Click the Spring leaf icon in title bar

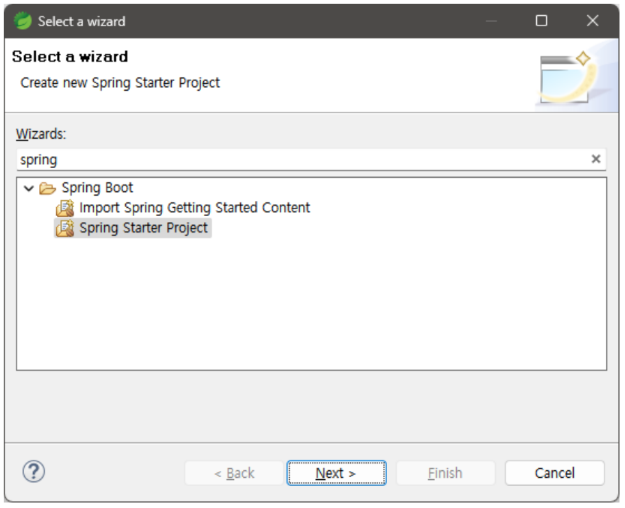[22, 21]
